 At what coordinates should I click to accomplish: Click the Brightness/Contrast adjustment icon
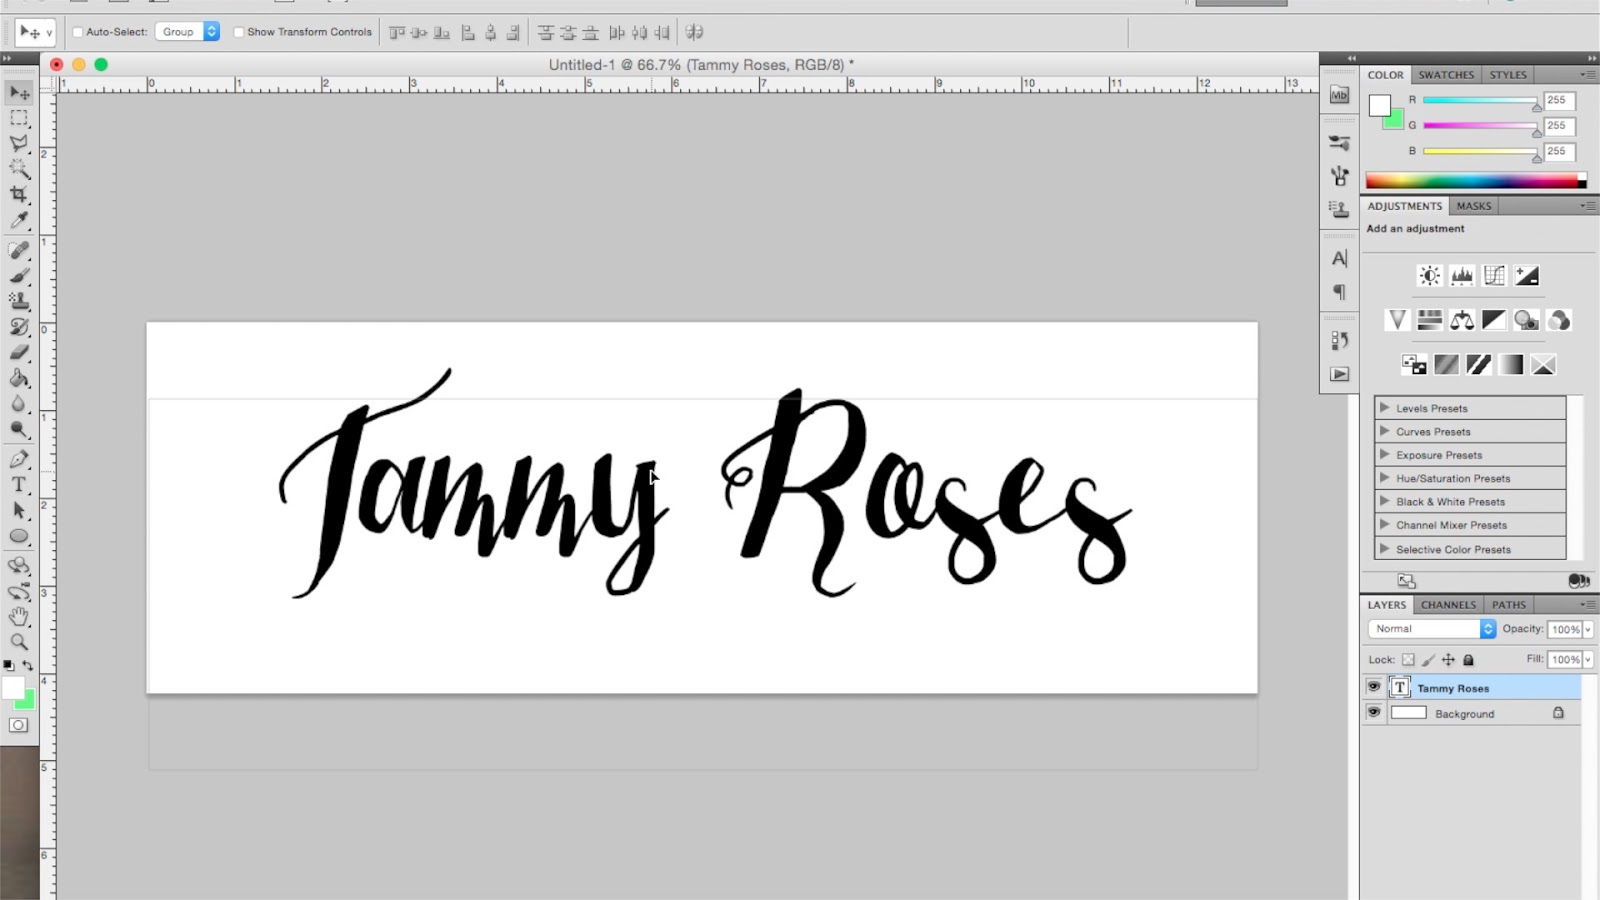click(1430, 276)
